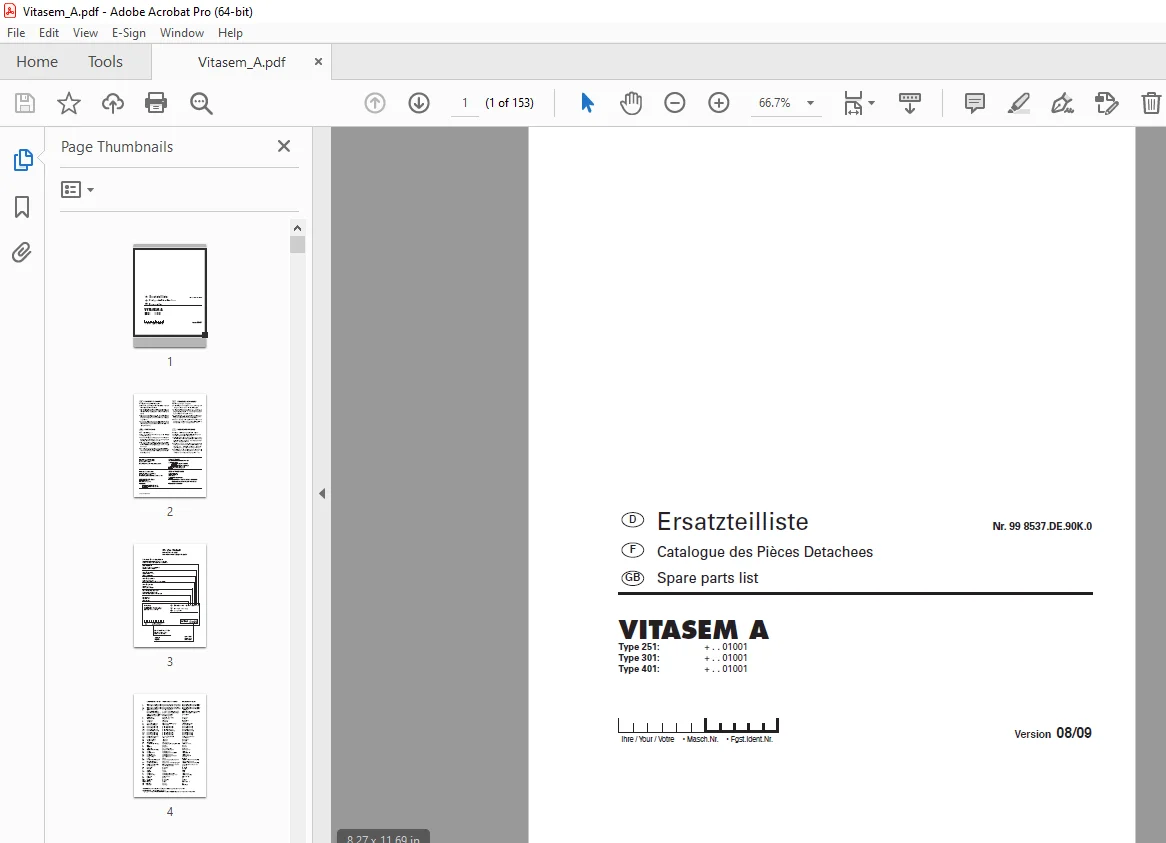This screenshot has height=843, width=1166.
Task: Select page 2 thumbnail
Action: [170, 445]
